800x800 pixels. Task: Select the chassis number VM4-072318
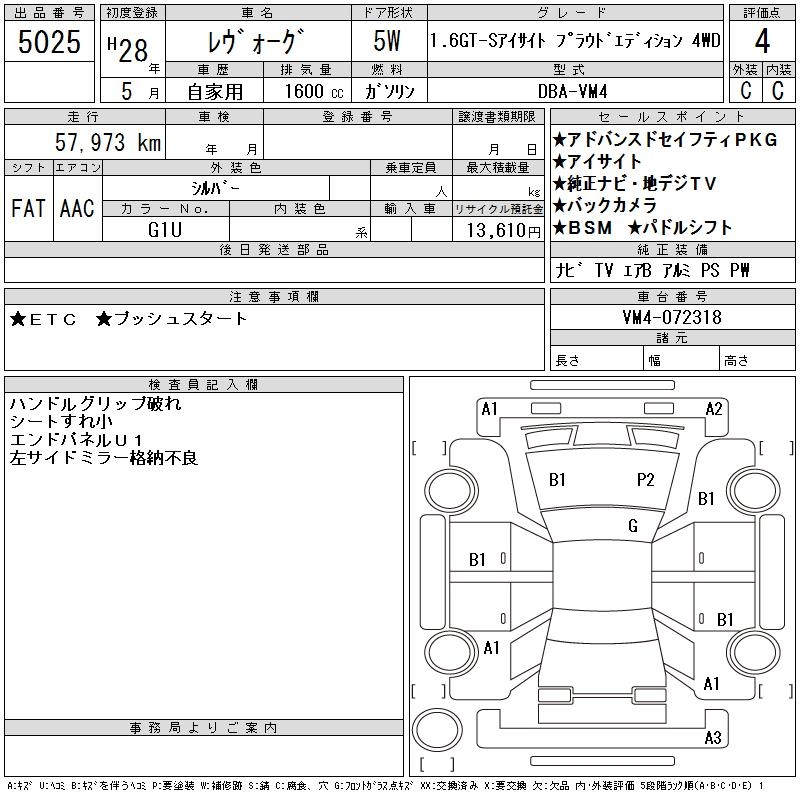click(x=671, y=318)
